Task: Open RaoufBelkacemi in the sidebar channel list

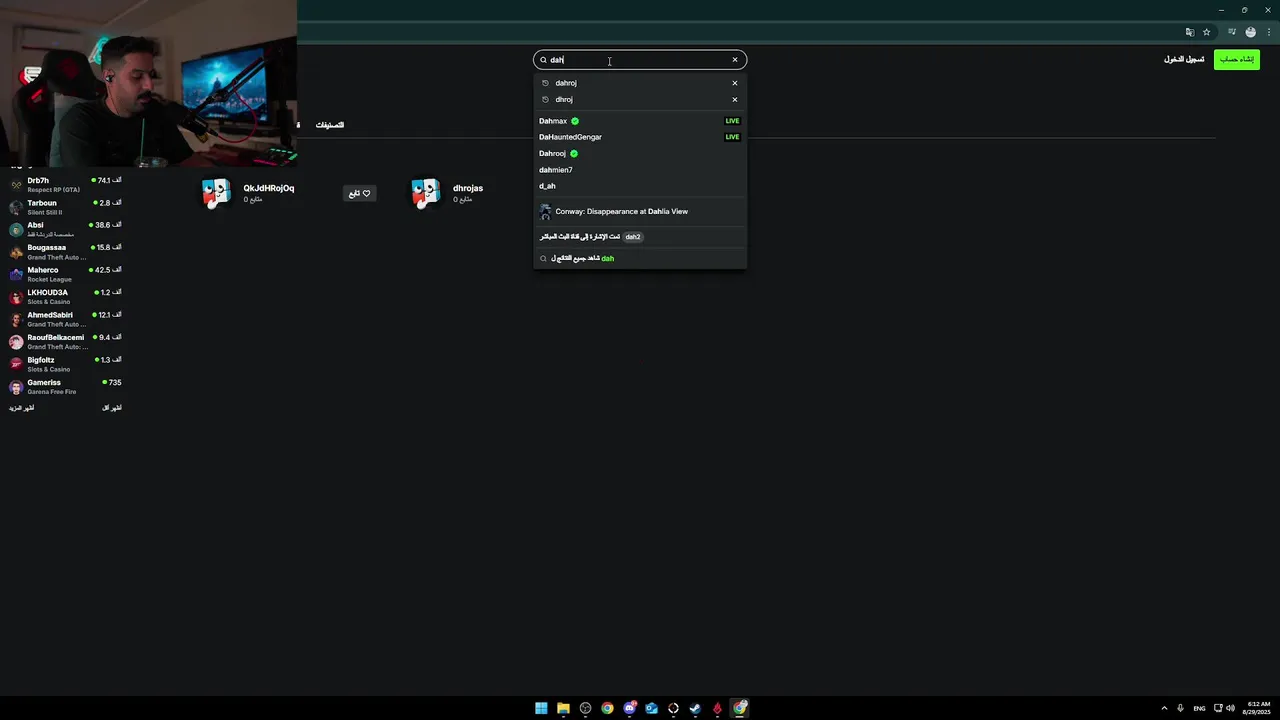Action: coord(65,342)
